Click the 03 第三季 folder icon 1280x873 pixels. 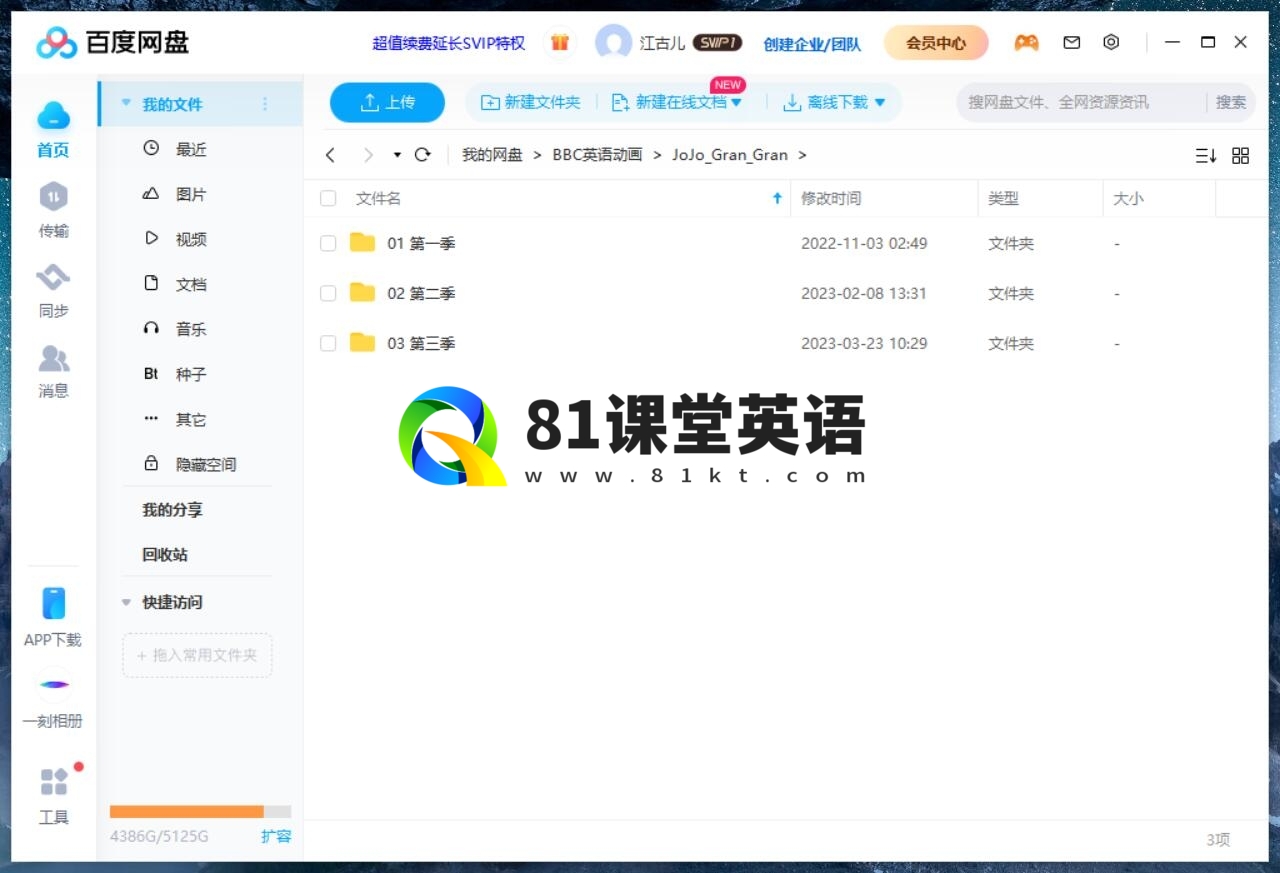click(x=362, y=342)
